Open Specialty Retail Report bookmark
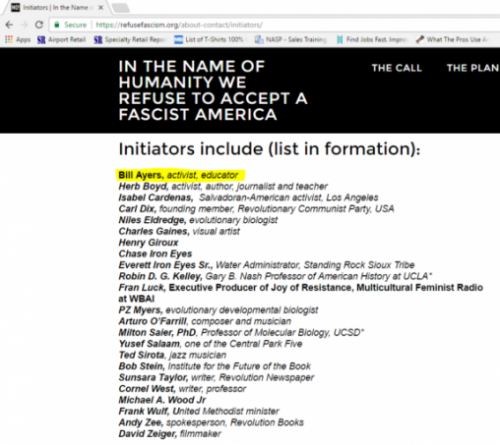500x445 pixels. point(129,40)
